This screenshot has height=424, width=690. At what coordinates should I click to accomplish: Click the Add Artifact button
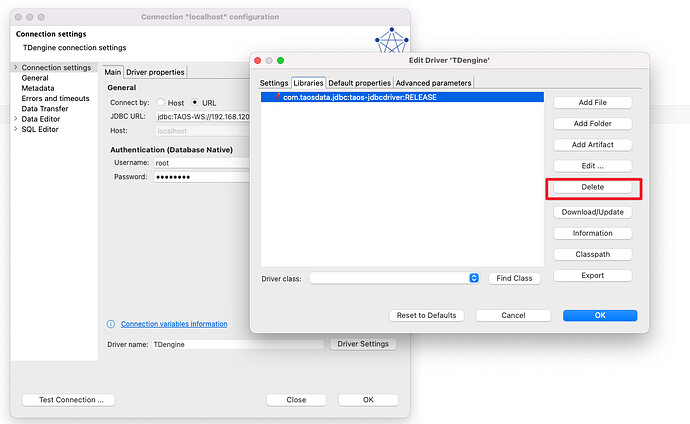pos(593,145)
